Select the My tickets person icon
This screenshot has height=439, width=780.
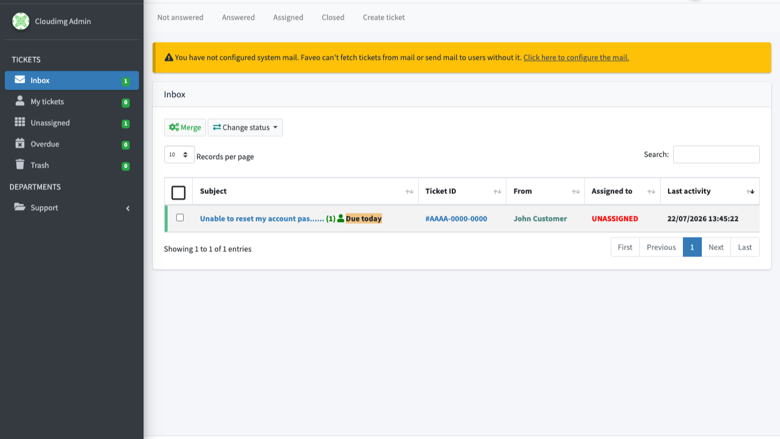click(x=20, y=101)
